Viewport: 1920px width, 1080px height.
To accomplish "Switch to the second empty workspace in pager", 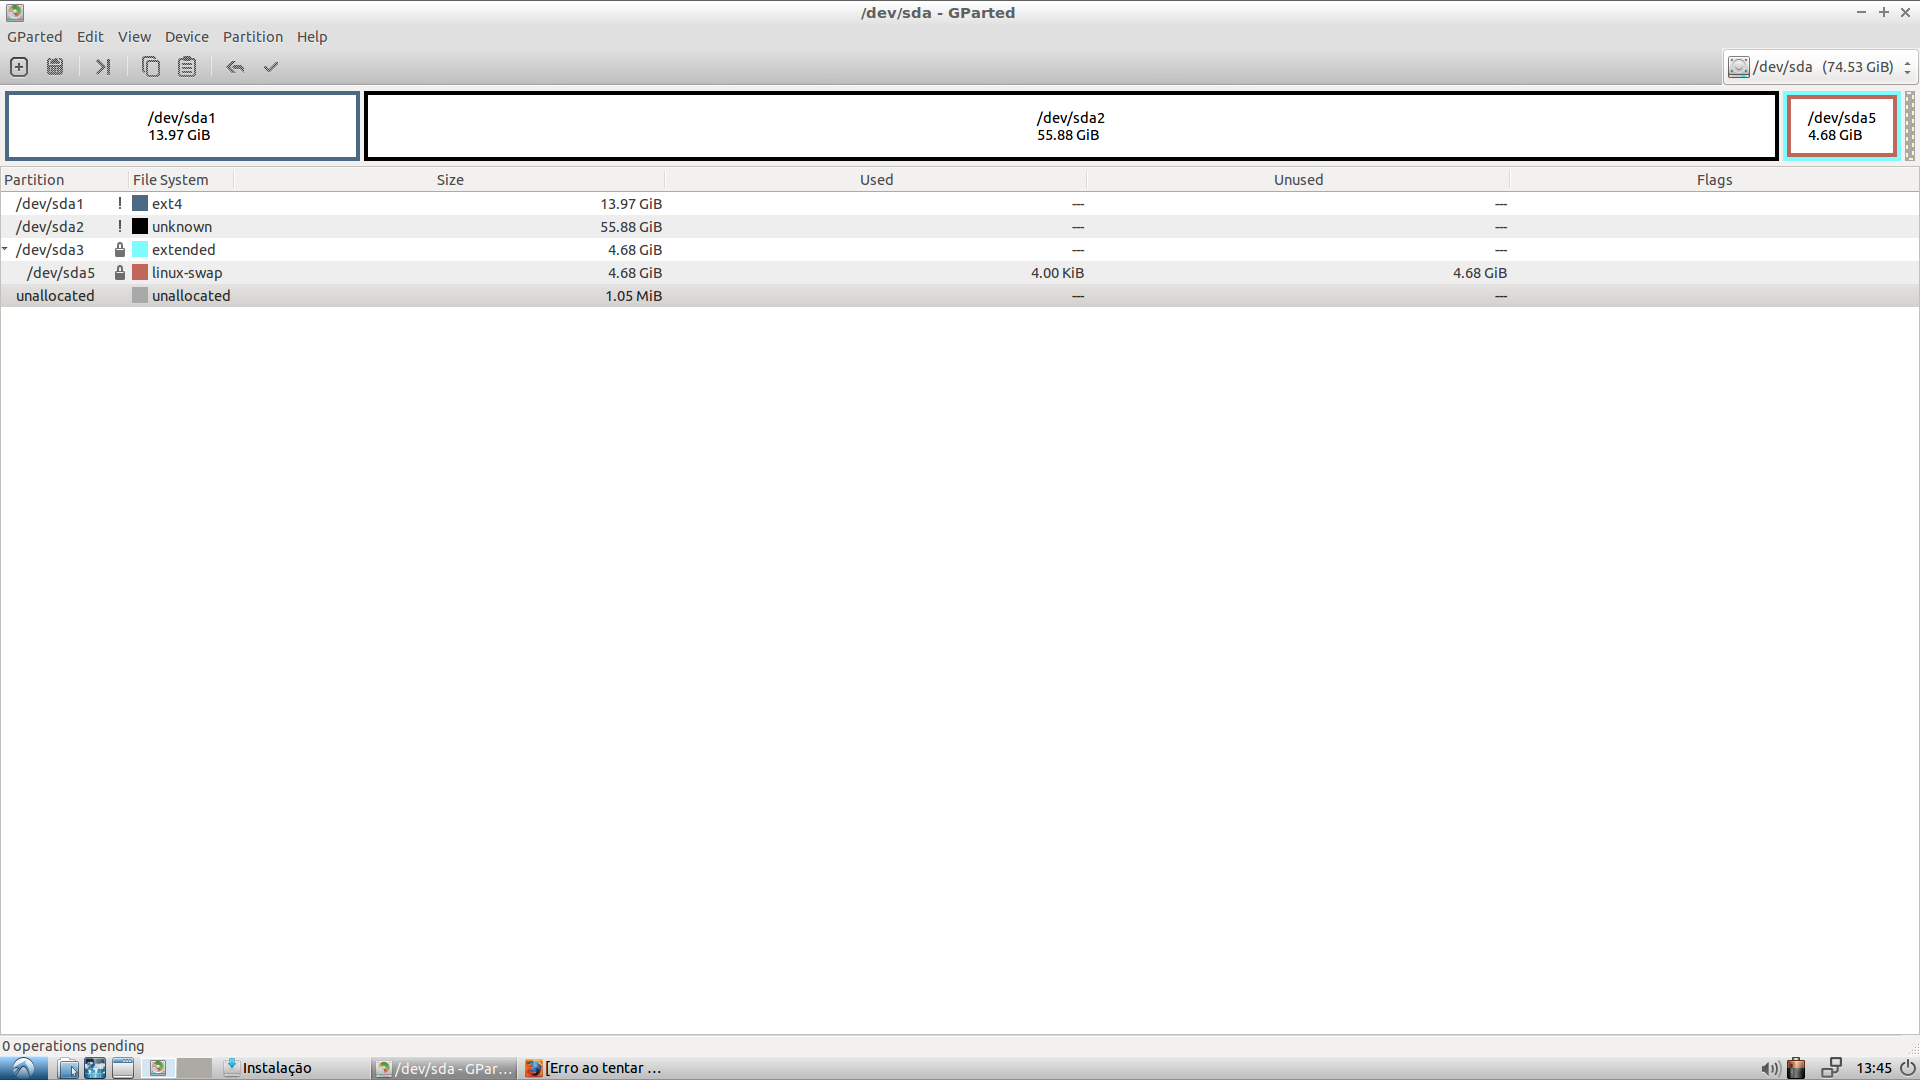I will (x=194, y=1068).
